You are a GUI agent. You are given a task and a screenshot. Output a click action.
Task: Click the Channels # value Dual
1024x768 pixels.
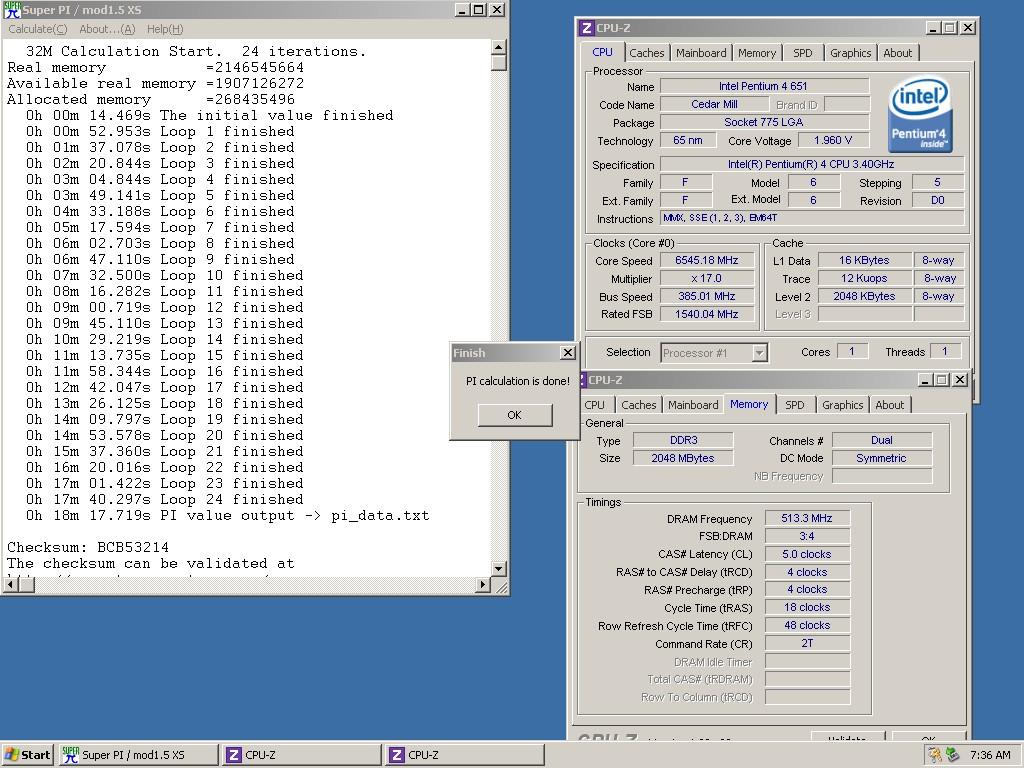coord(882,440)
